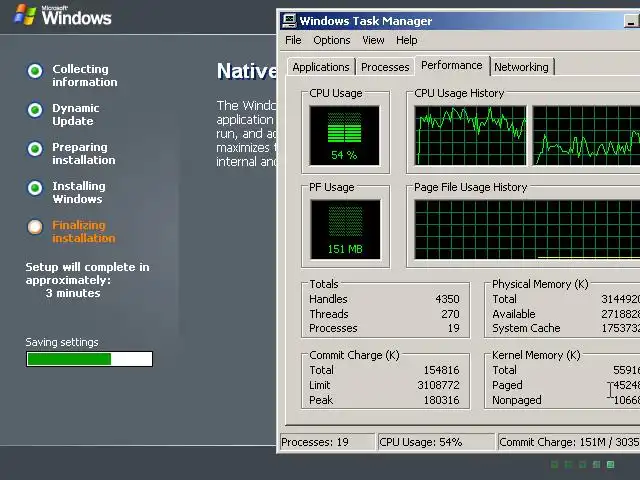
Task: Click the Preparing installation step bullet
Action: (x=35, y=149)
